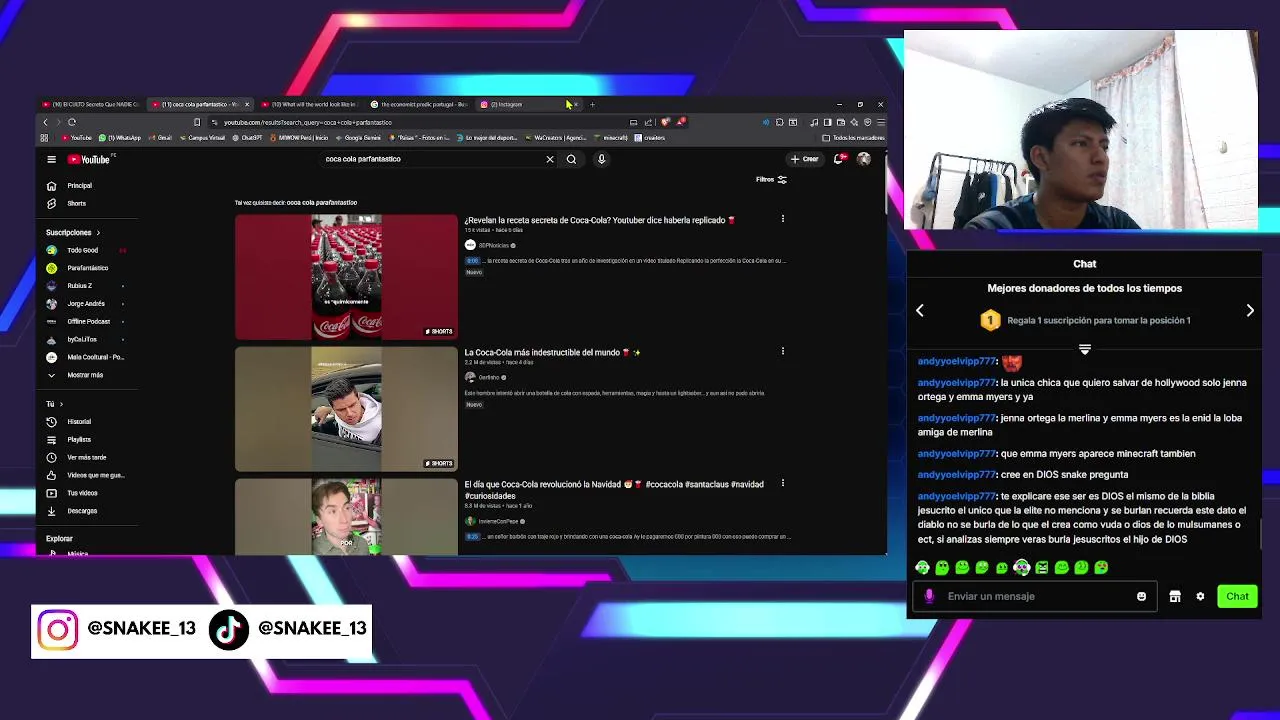The height and width of the screenshot is (720, 1280).
Task: Open more options for 'Coca-Cola revolucionó la Navidad' video
Action: (782, 483)
